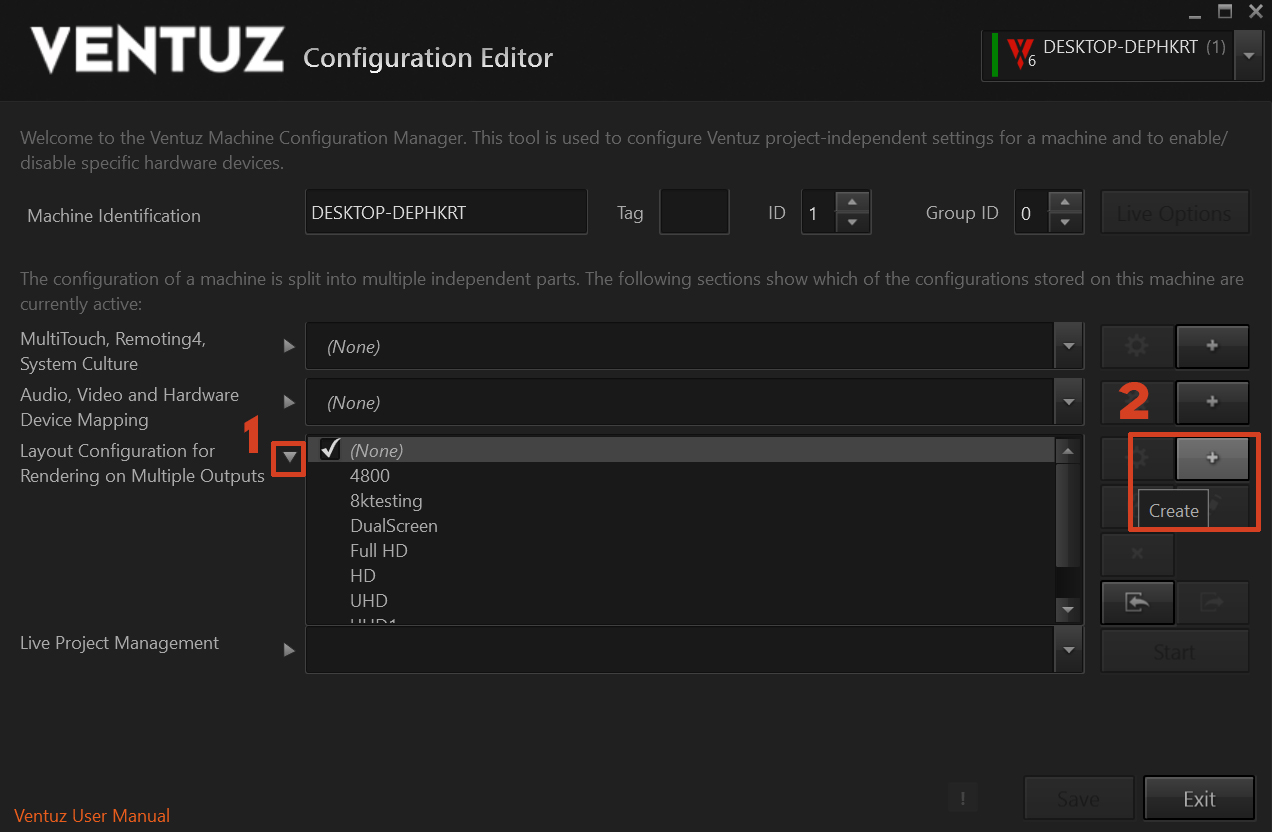Click the red Ventuz 6 logo icon
This screenshot has width=1272, height=832.
(1020, 53)
